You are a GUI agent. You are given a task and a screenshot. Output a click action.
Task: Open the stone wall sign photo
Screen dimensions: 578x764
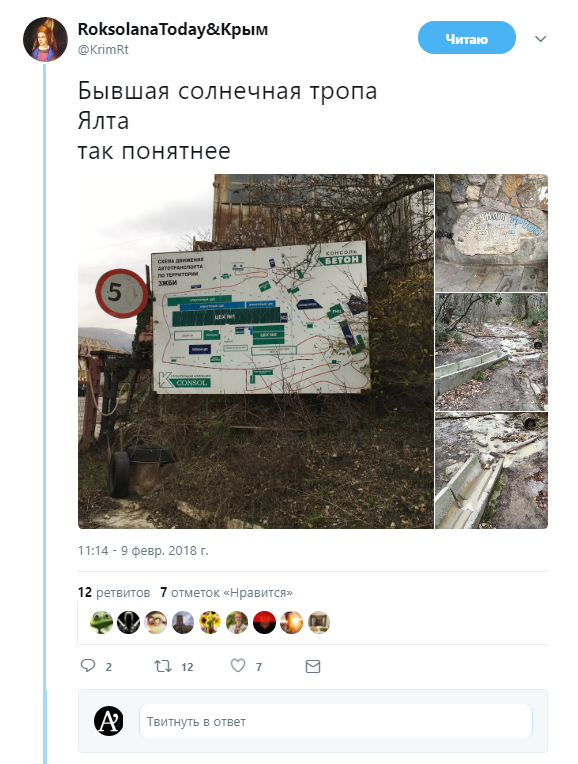[491, 232]
